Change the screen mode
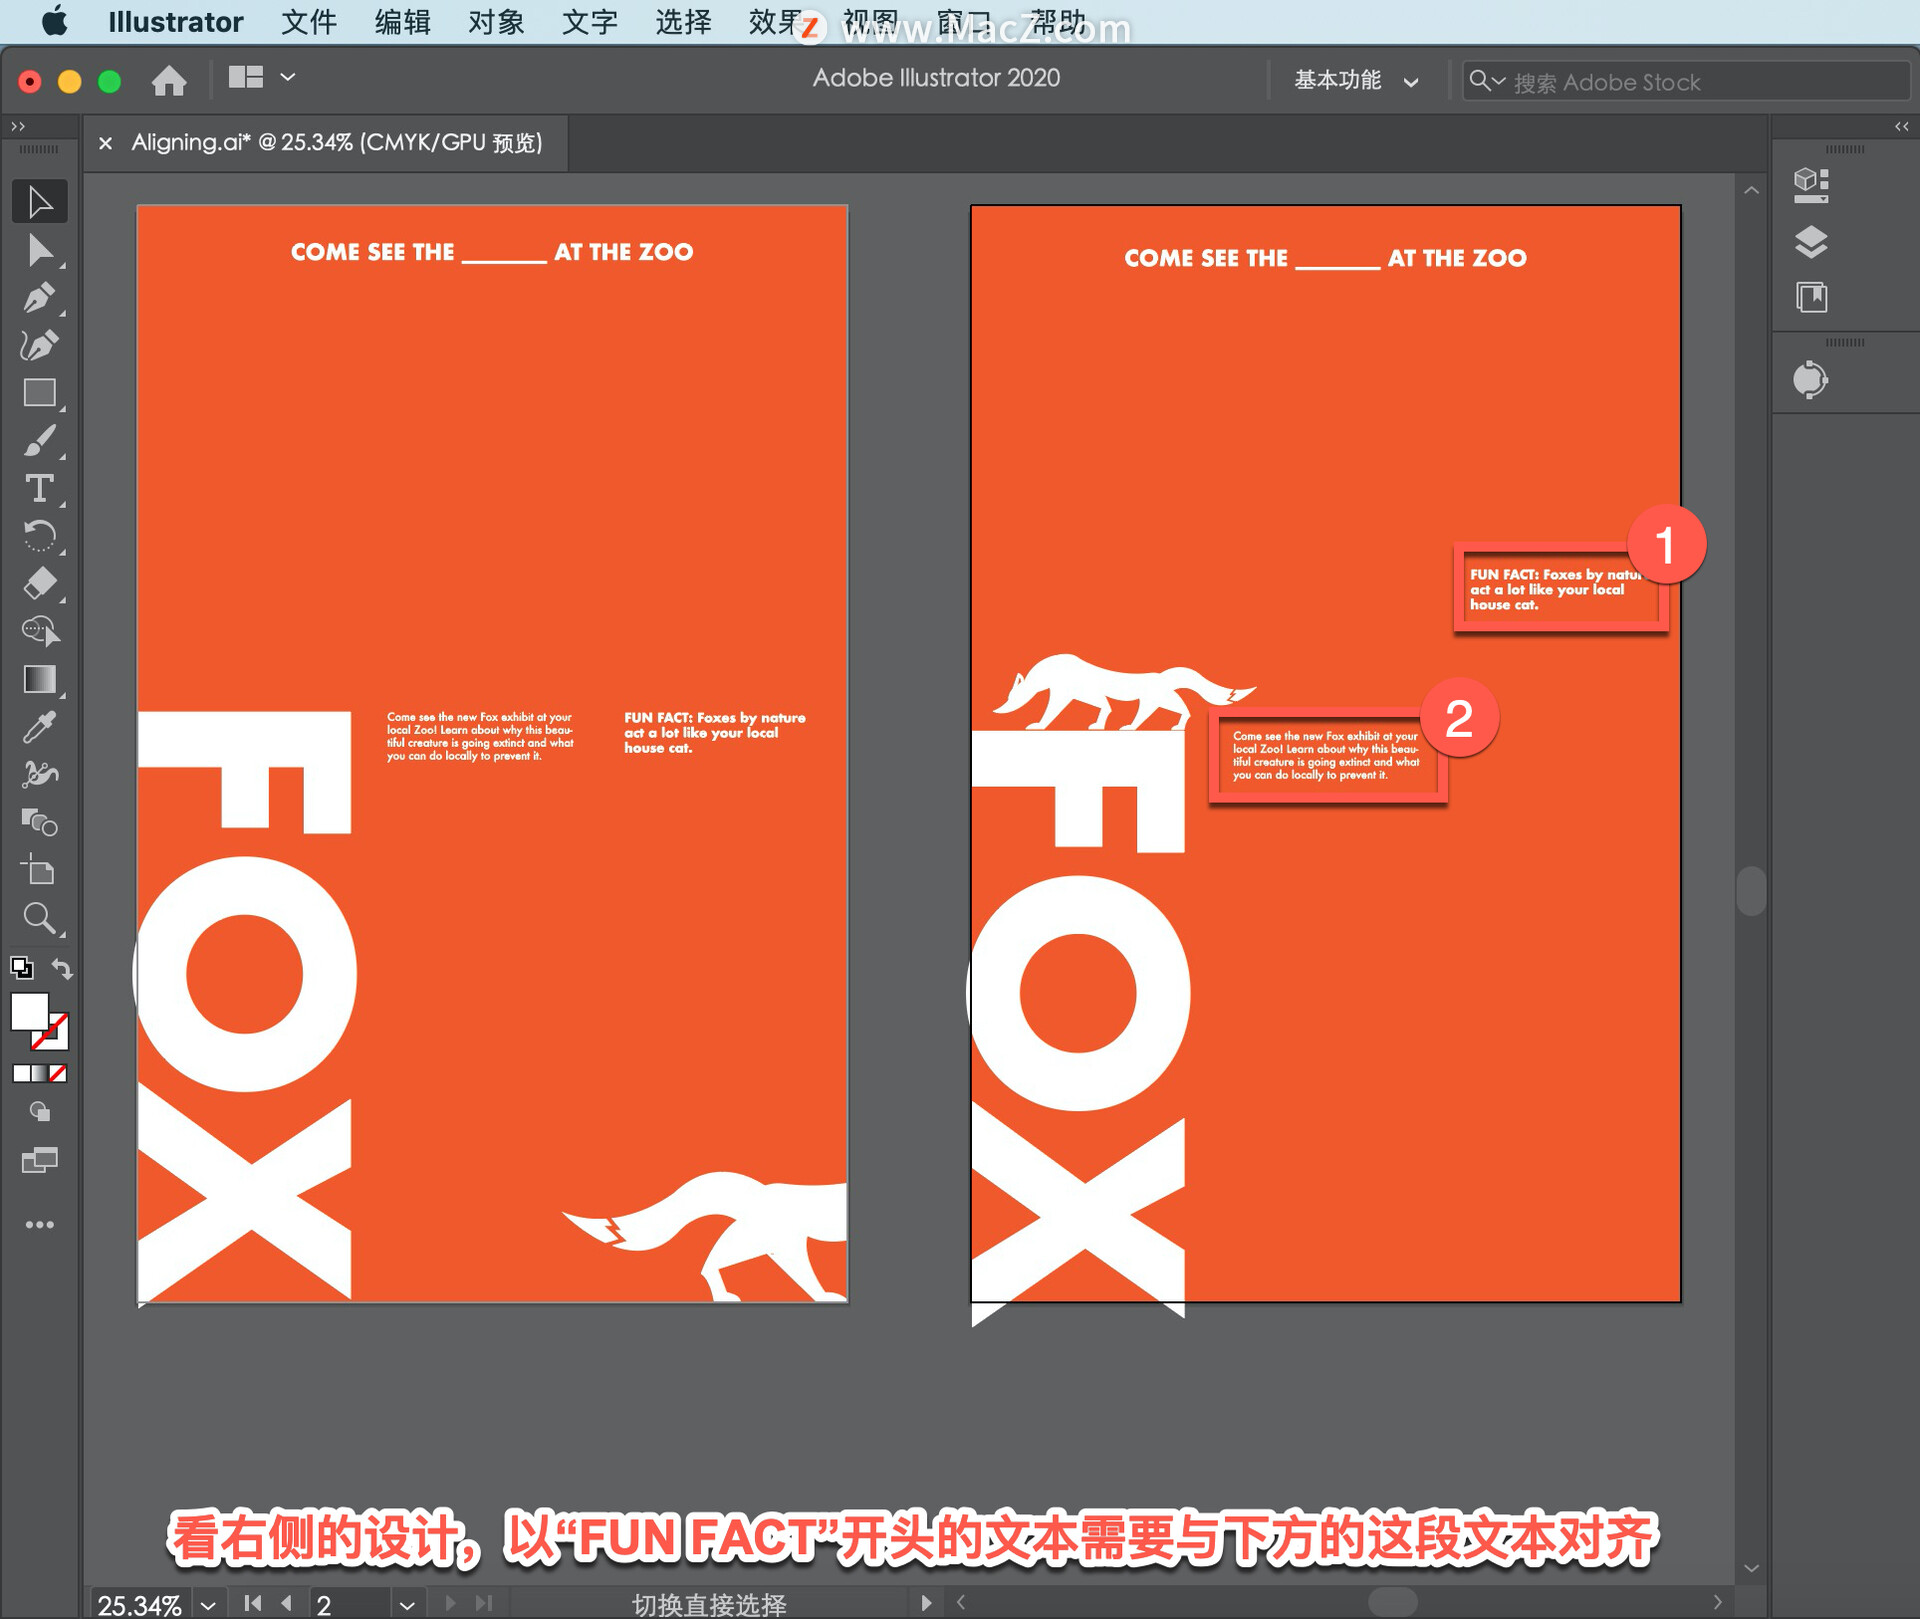Screen dimensions: 1920x1619 pos(40,1160)
